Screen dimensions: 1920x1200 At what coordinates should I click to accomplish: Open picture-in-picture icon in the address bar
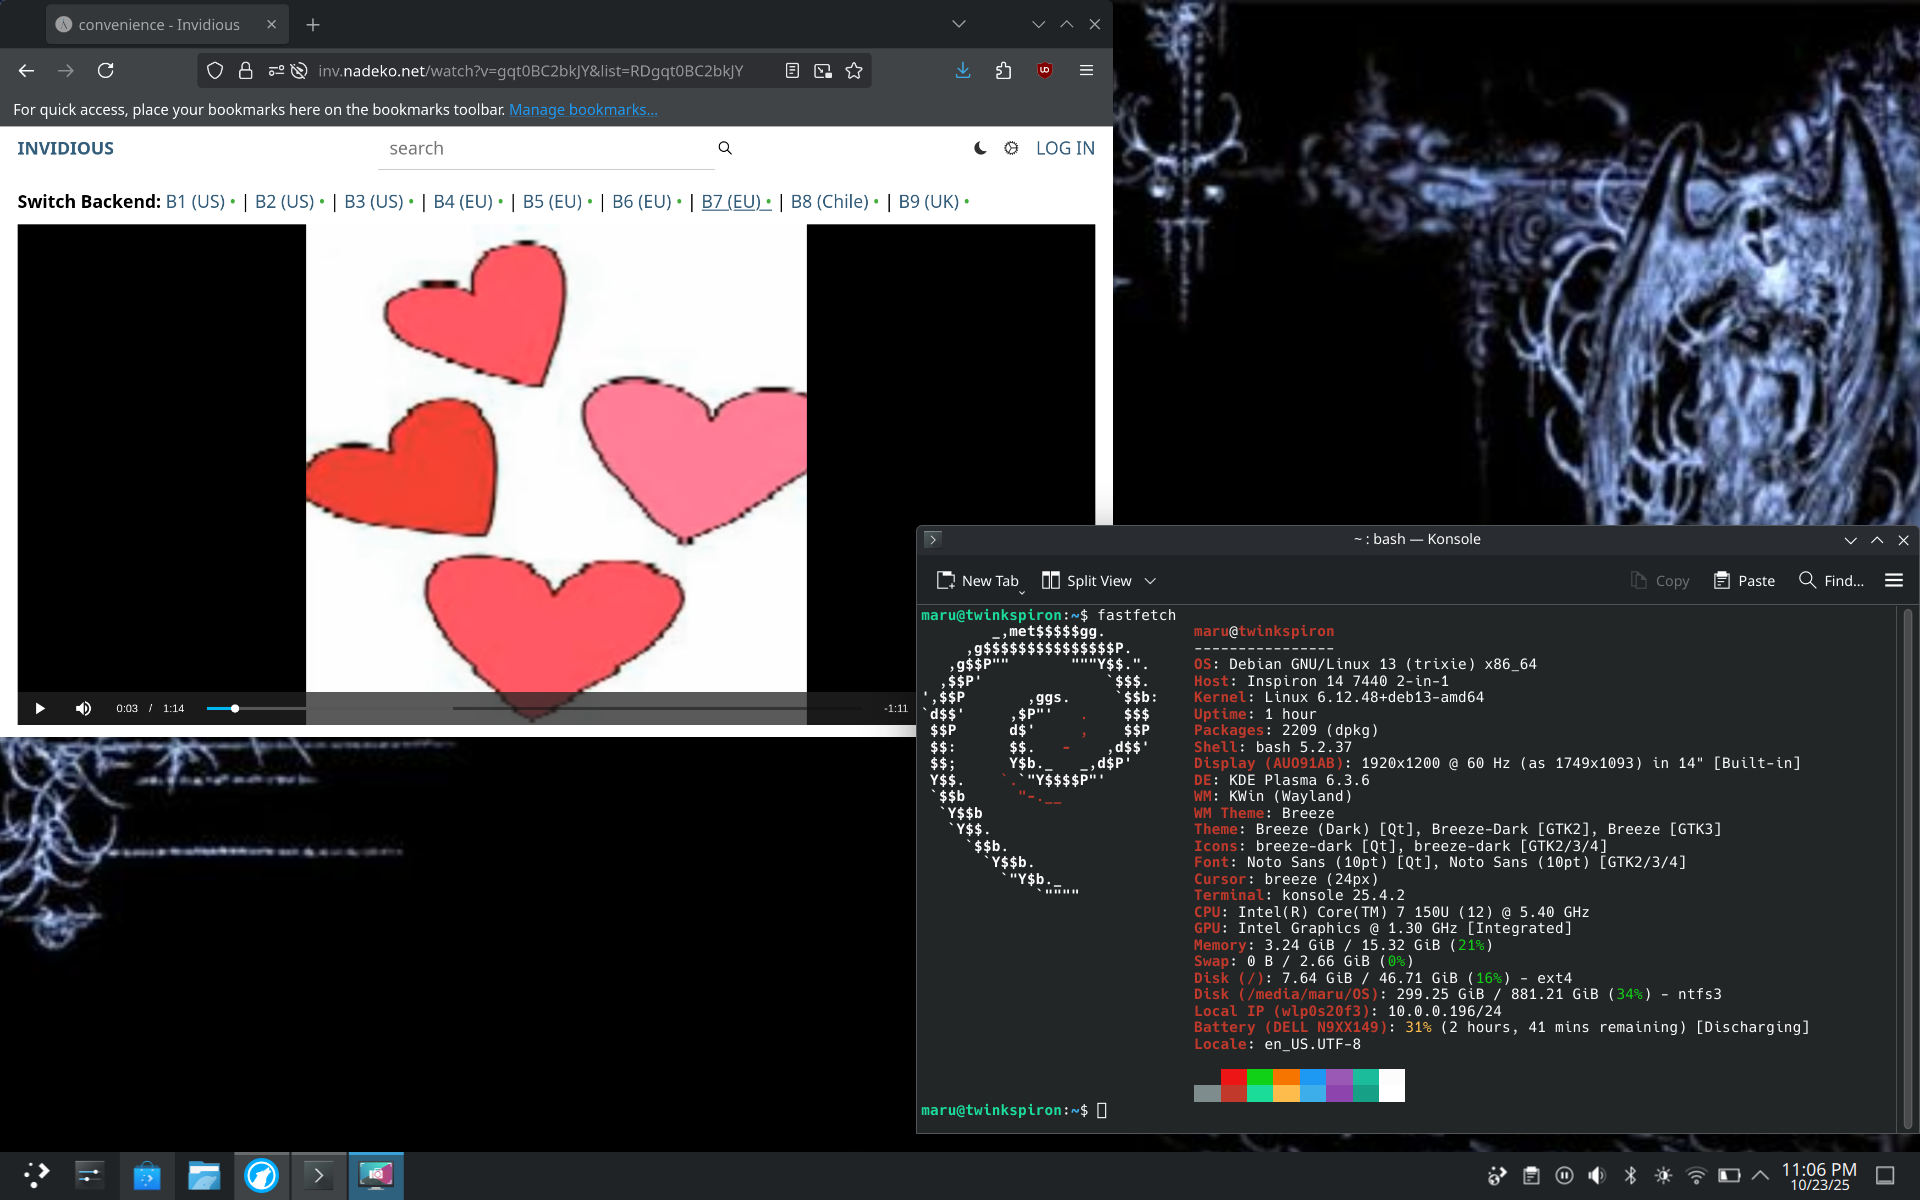(823, 71)
